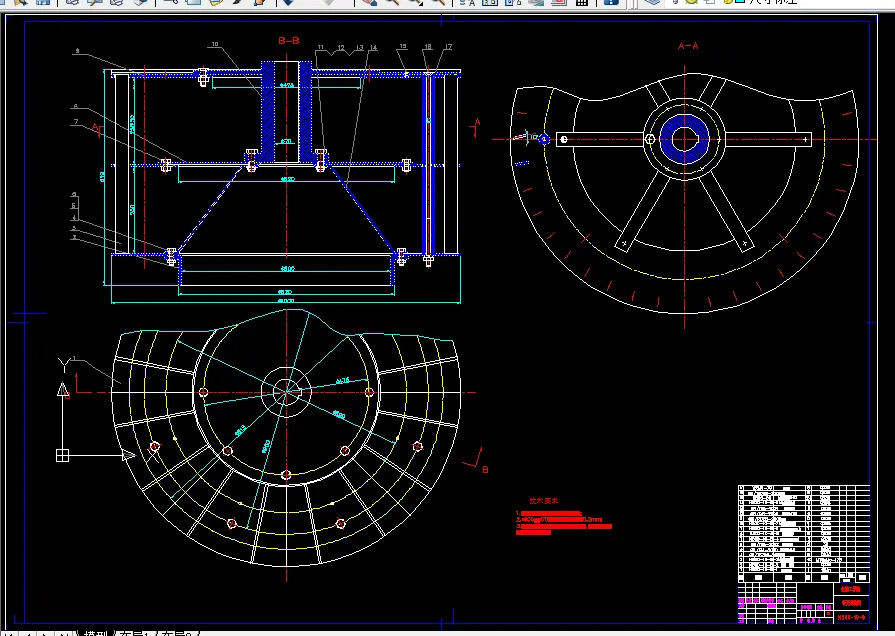Switch to the 布局2 layout tab
Viewport: 895px width, 636px height.
click(178, 633)
